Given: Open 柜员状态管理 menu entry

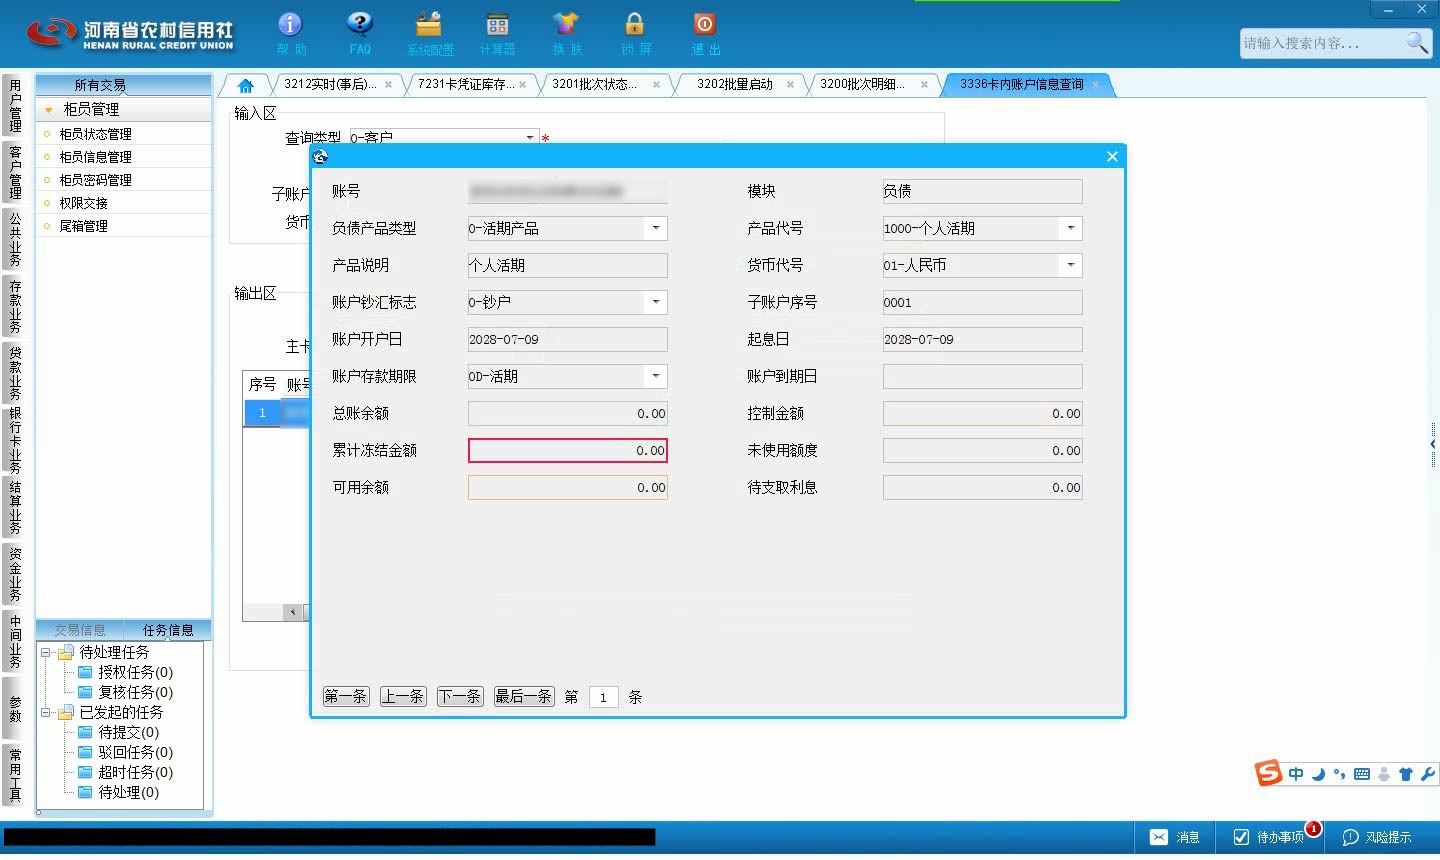Looking at the screenshot, I should (95, 134).
